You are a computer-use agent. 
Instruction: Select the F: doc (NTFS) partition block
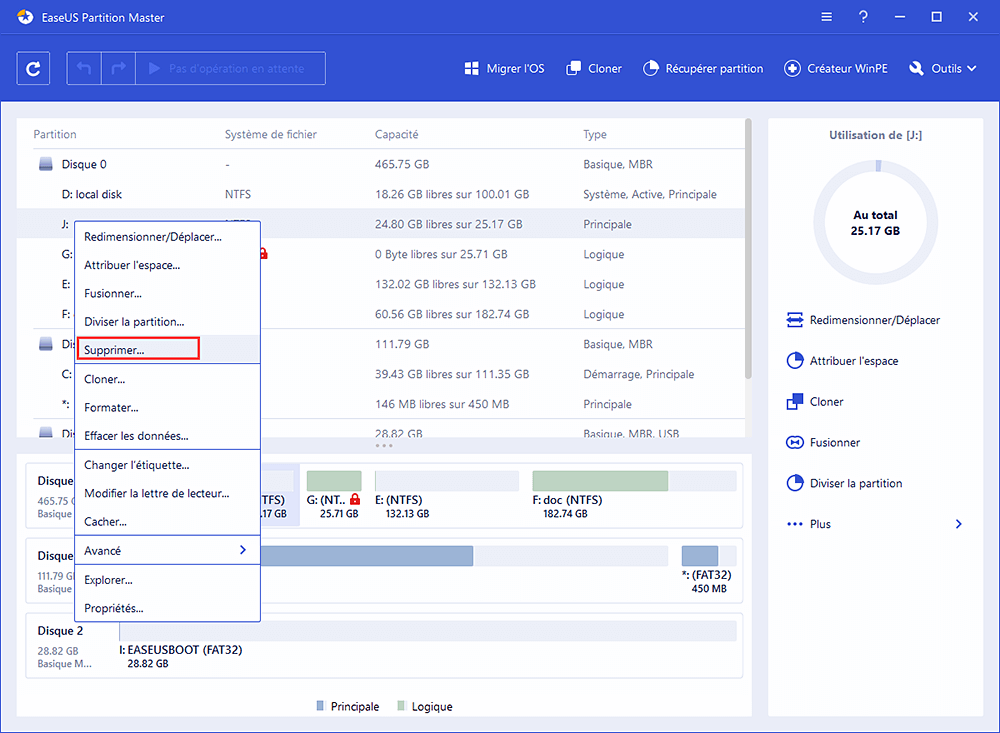pyautogui.click(x=634, y=494)
